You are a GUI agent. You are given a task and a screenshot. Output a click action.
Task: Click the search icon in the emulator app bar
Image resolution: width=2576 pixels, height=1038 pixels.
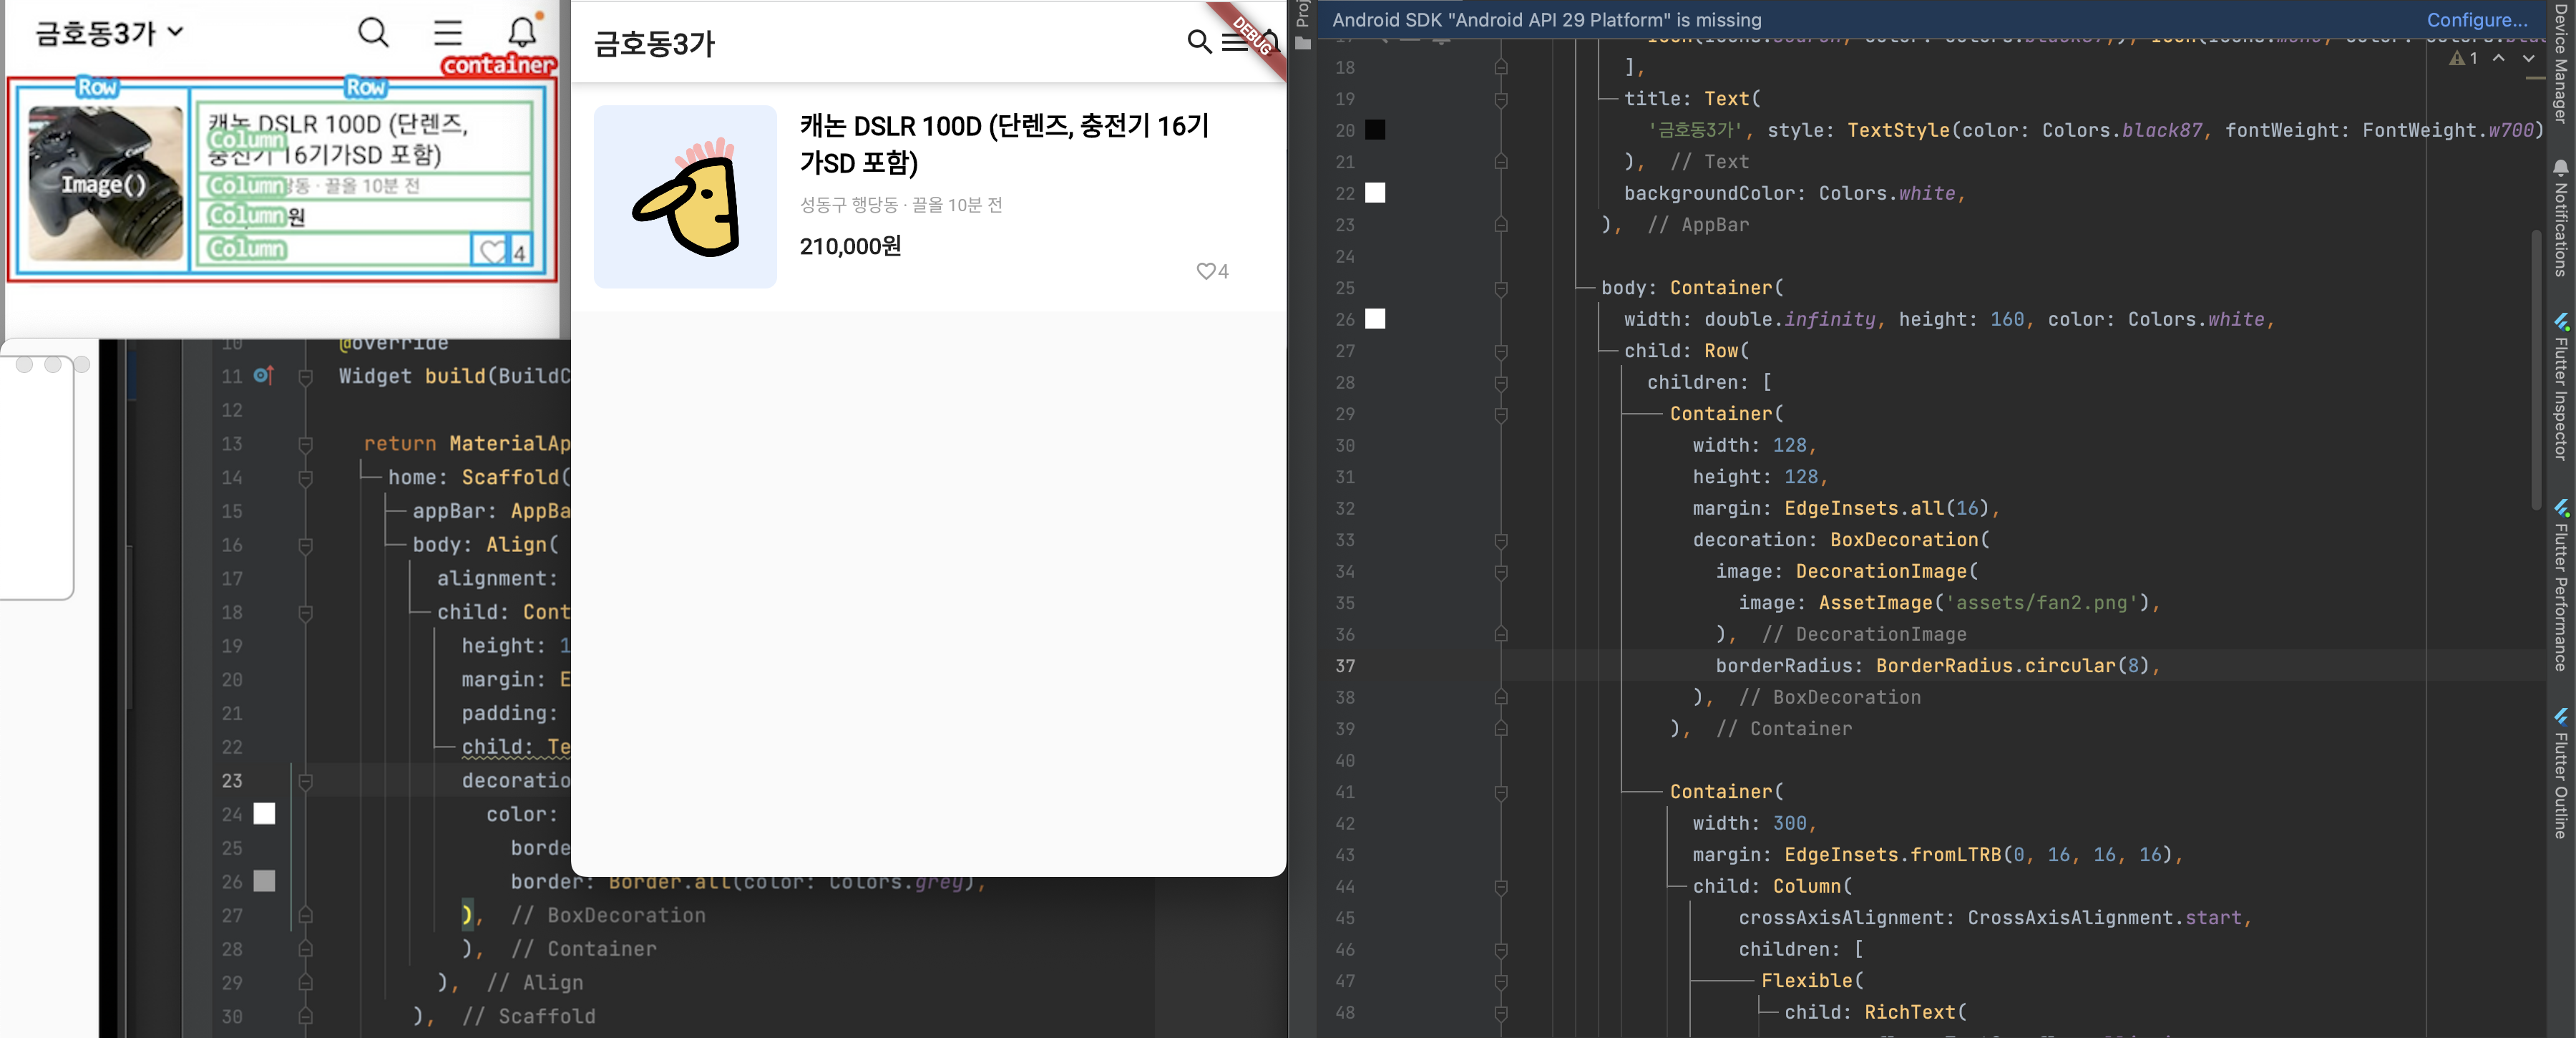(x=1198, y=42)
